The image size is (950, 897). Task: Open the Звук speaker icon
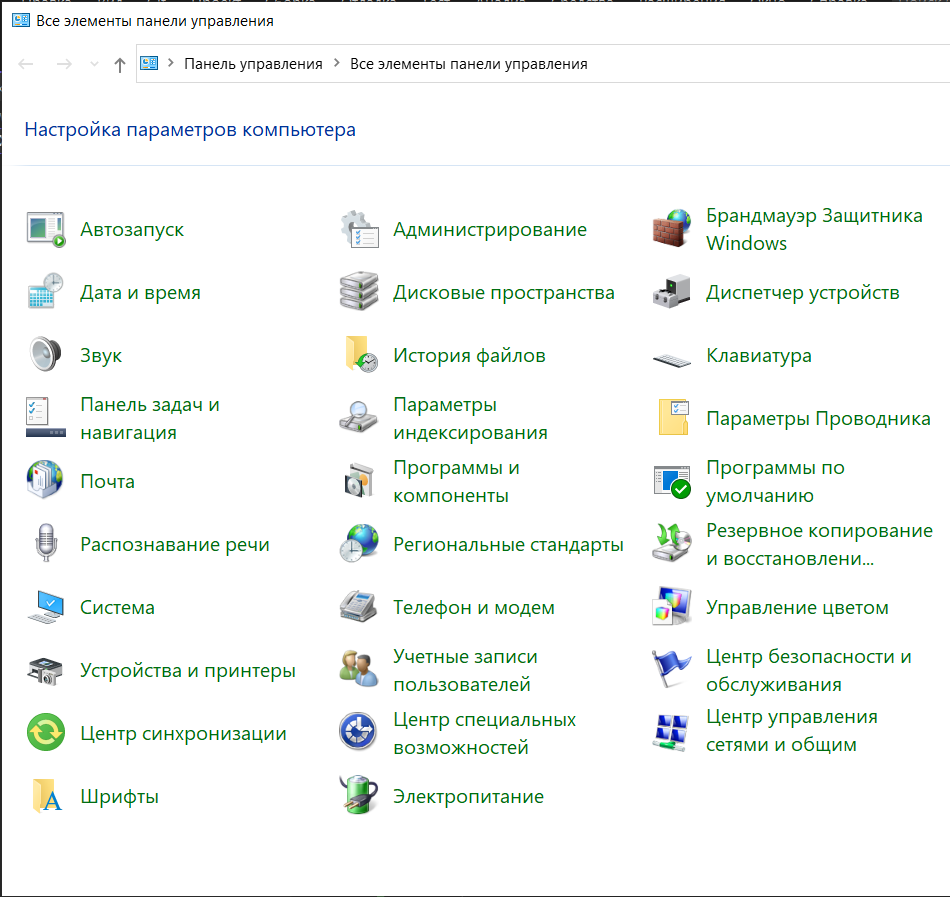[x=46, y=356]
